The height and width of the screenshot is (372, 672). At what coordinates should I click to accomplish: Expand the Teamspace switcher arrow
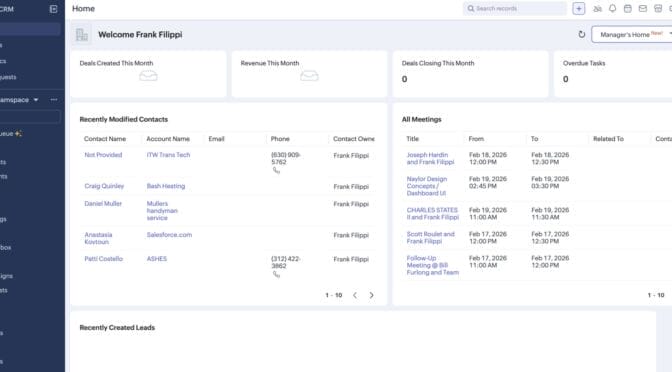[36, 100]
